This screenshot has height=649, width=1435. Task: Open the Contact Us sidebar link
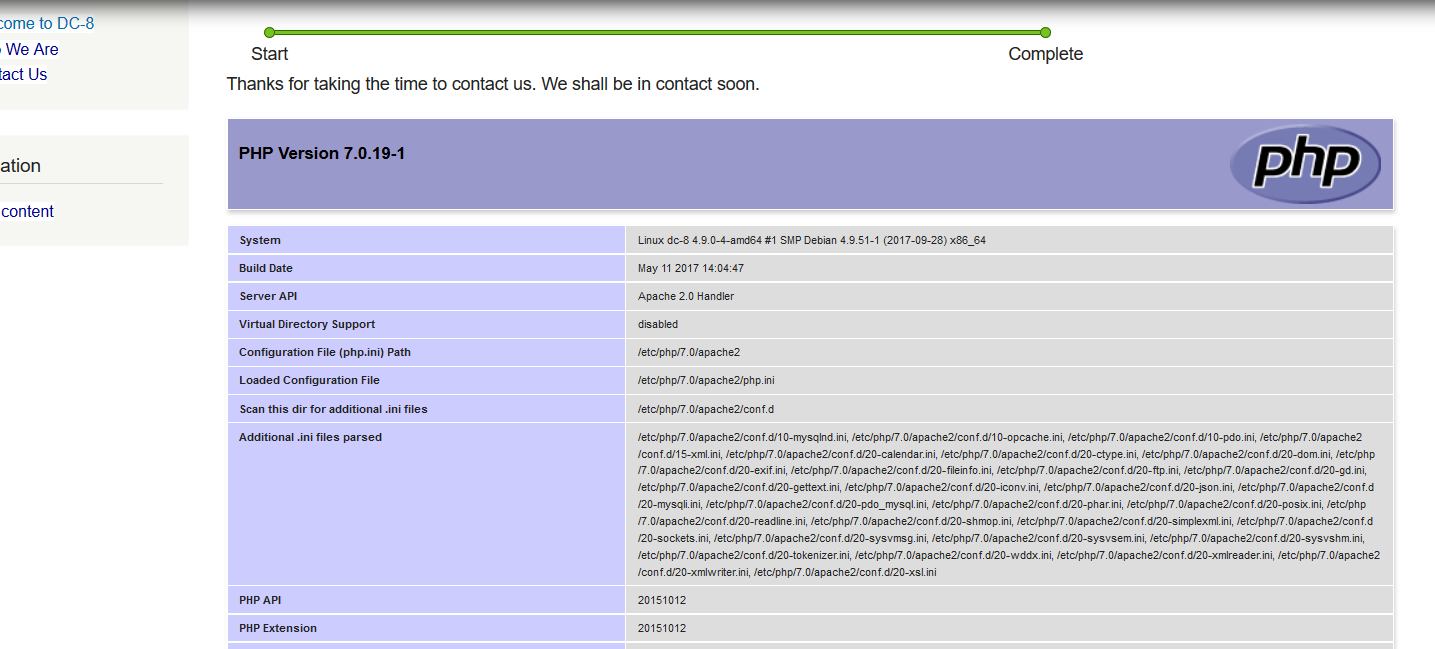tap(23, 74)
